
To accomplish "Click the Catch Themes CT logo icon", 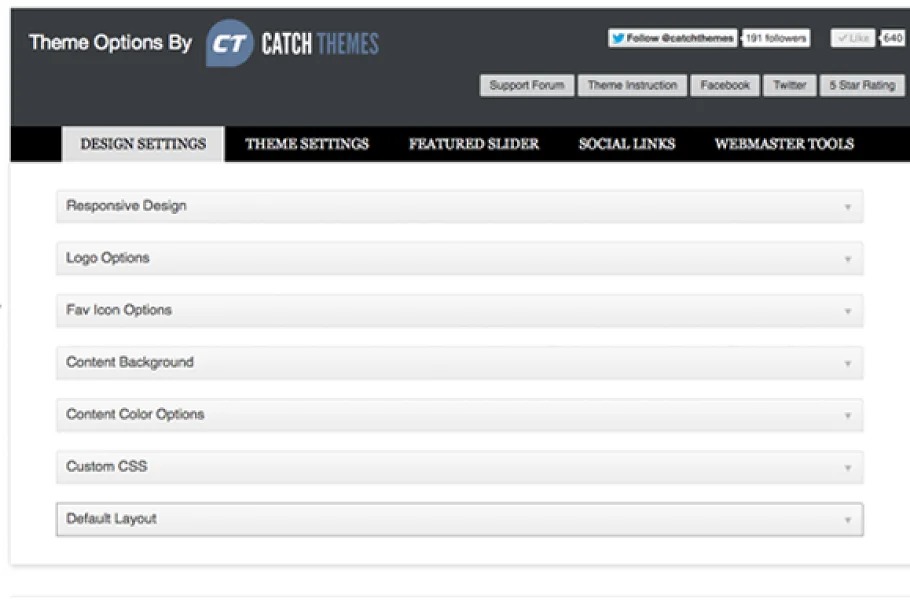I will pyautogui.click(x=228, y=44).
